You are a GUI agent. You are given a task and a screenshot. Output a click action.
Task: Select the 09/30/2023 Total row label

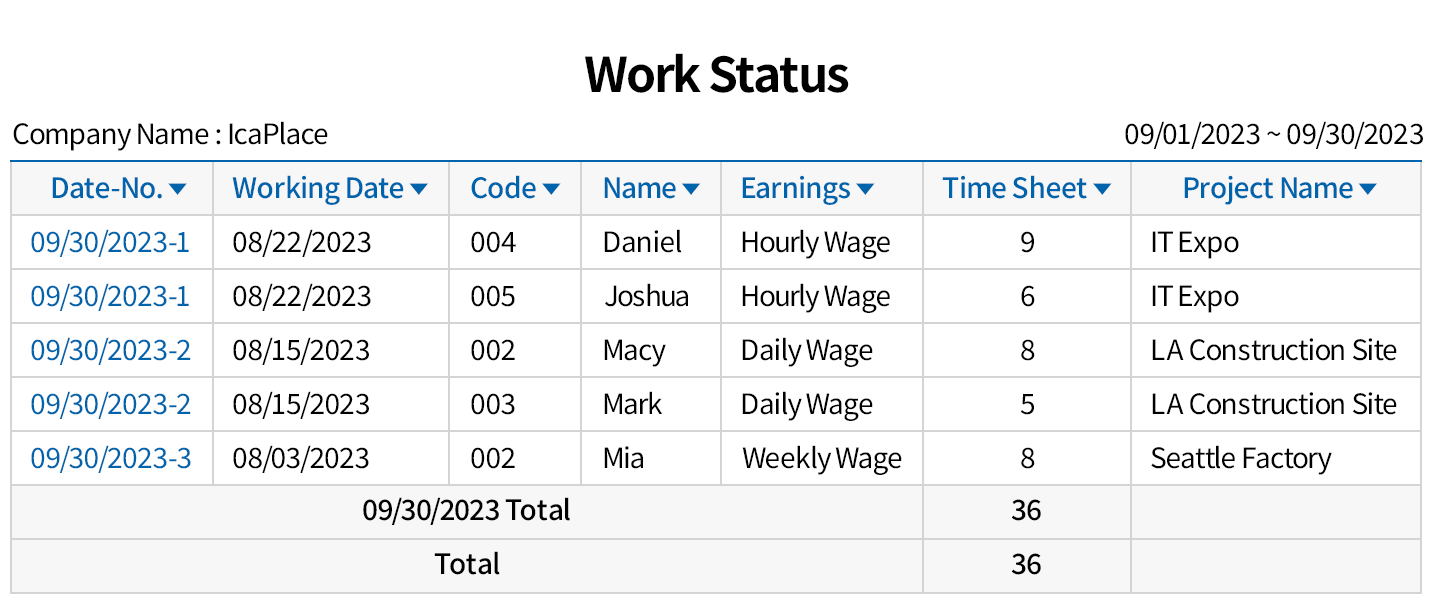click(466, 510)
